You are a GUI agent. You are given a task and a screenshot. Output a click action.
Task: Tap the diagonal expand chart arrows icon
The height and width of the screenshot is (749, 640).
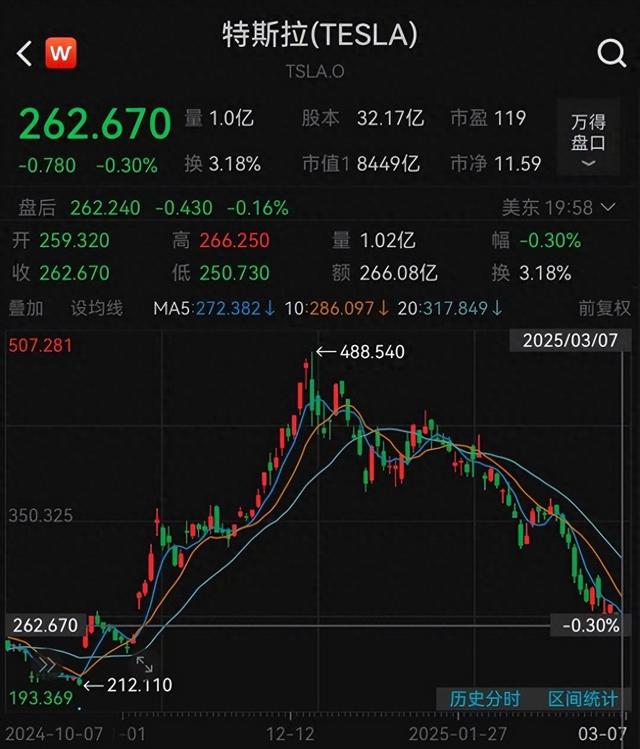[x=144, y=664]
